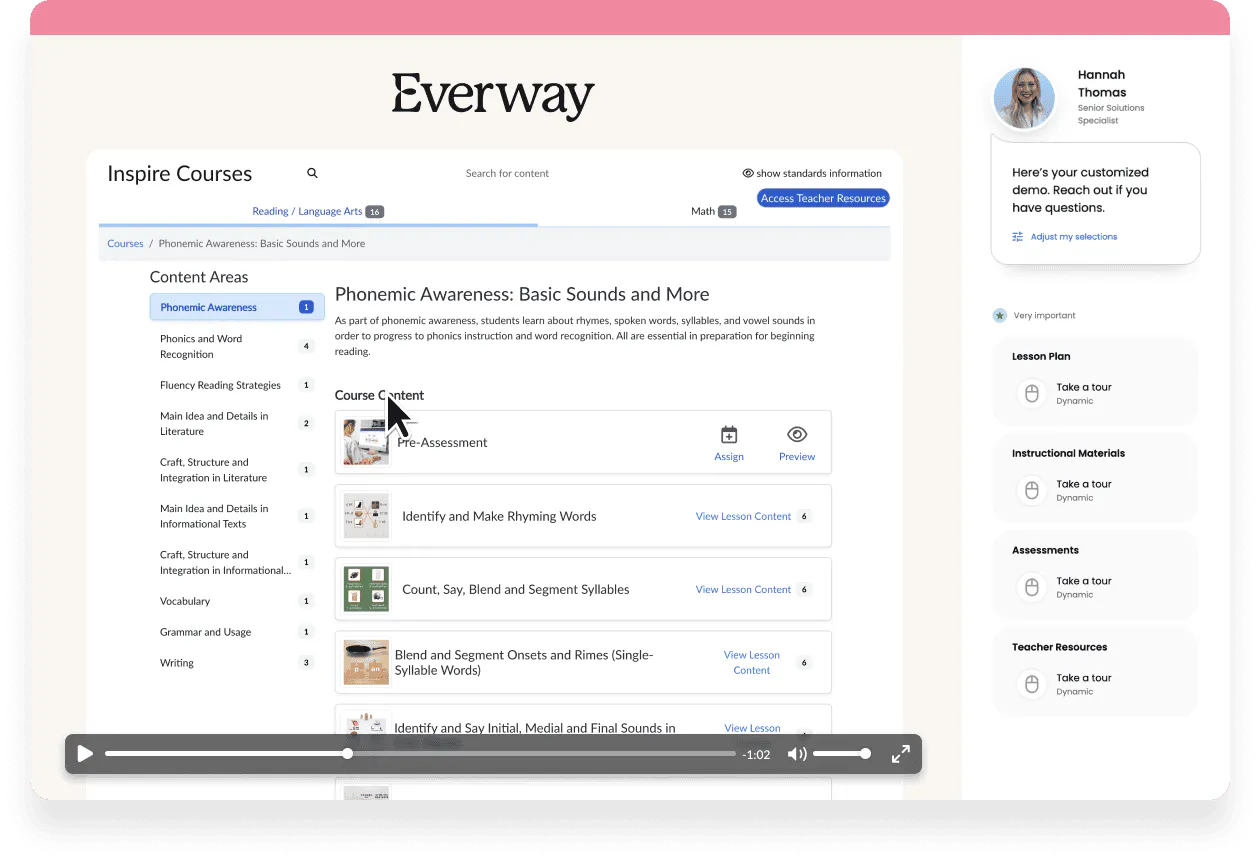Click lesson count badge for Rhyming Words
1260x860 pixels.
click(804, 516)
